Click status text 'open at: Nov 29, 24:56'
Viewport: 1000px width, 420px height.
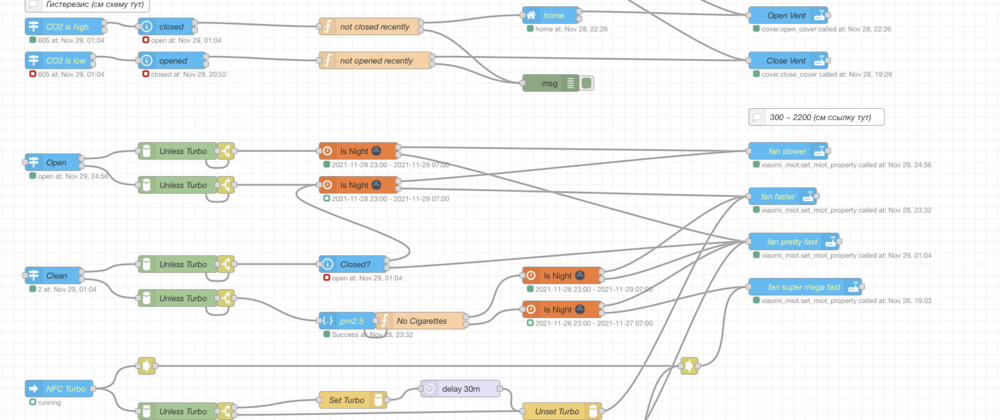point(73,176)
